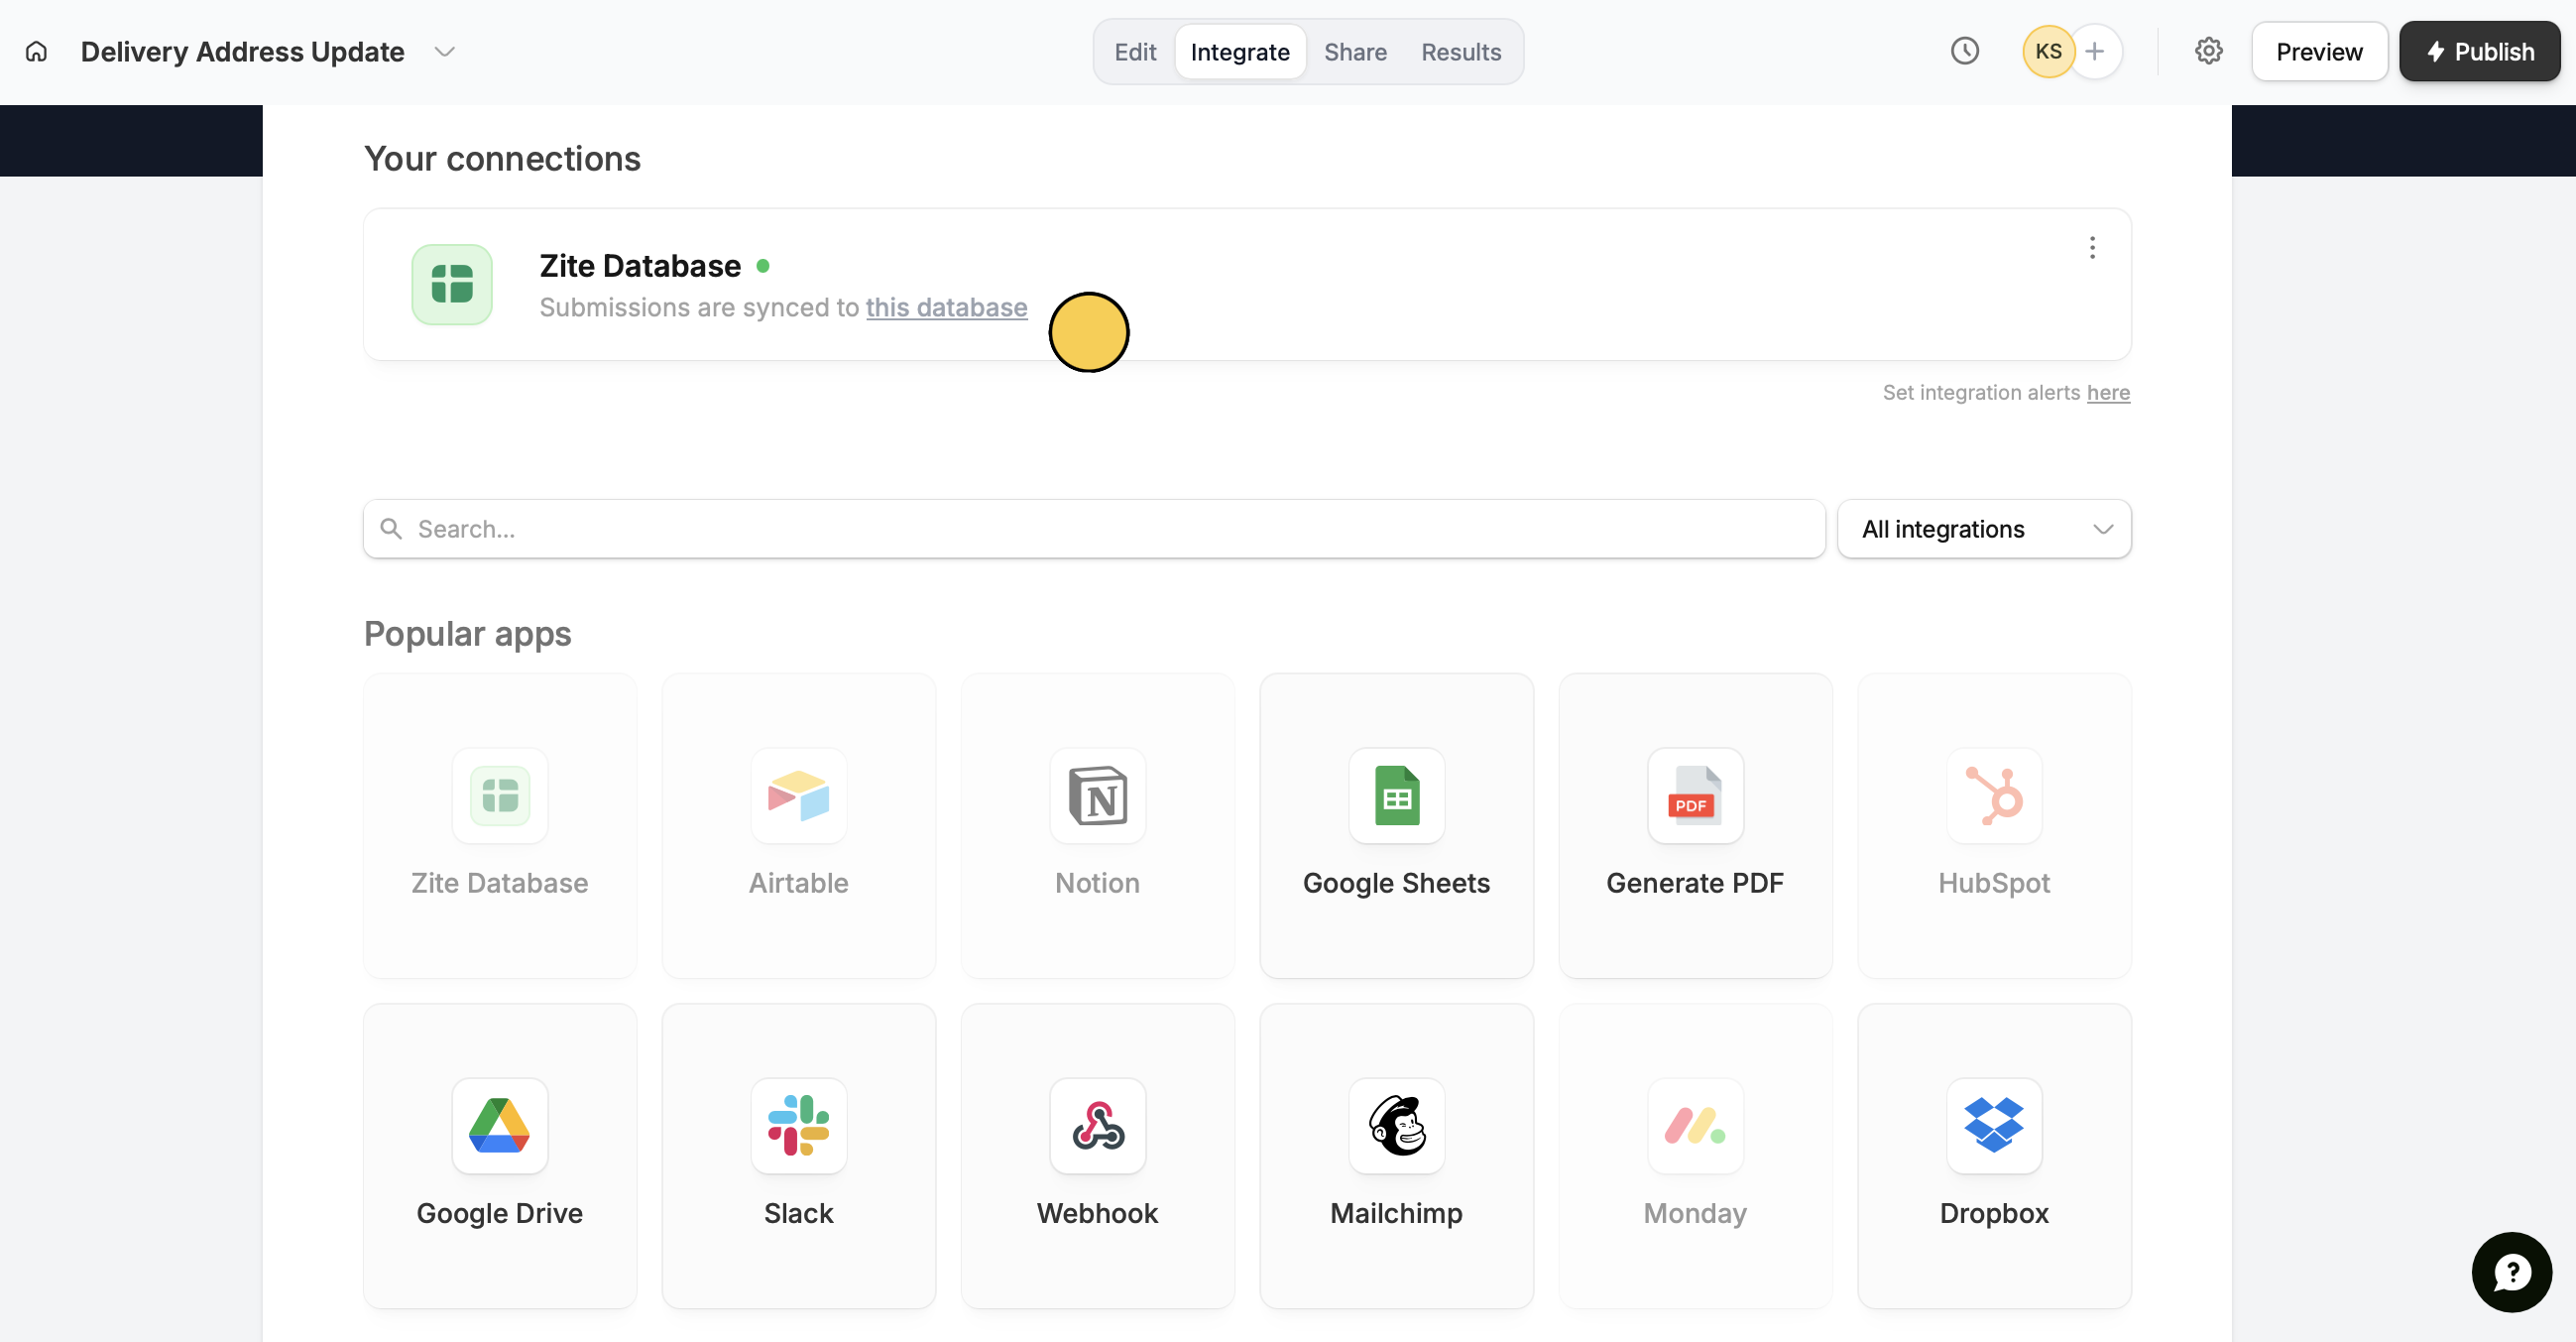
Task: Open the help chat bubble
Action: coord(2510,1271)
